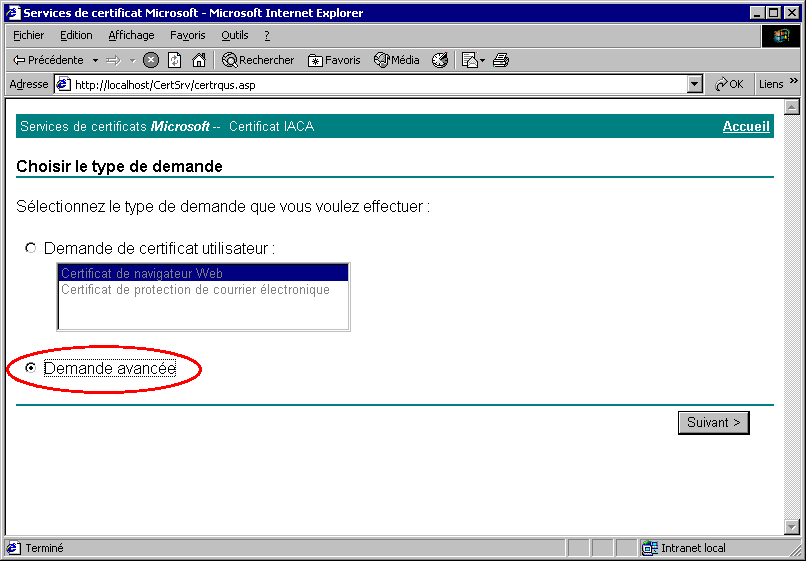Follow the Accueil link

pyautogui.click(x=746, y=126)
